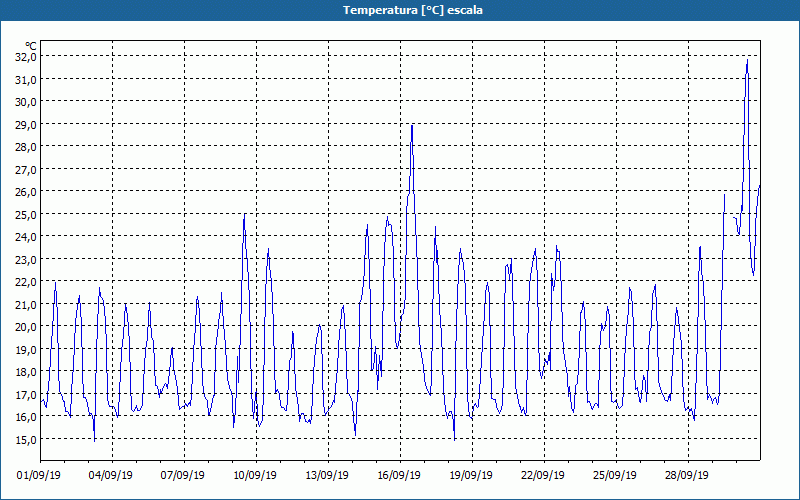Select the 29,0 axis value
Viewport: 800px width, 500px height.
[x=26, y=124]
